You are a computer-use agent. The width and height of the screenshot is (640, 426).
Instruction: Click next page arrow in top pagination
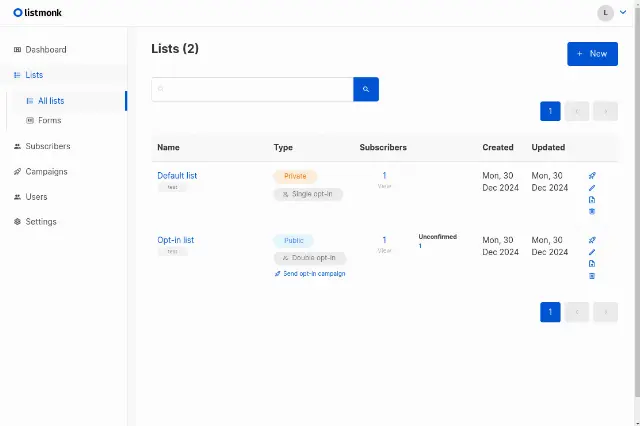point(605,111)
